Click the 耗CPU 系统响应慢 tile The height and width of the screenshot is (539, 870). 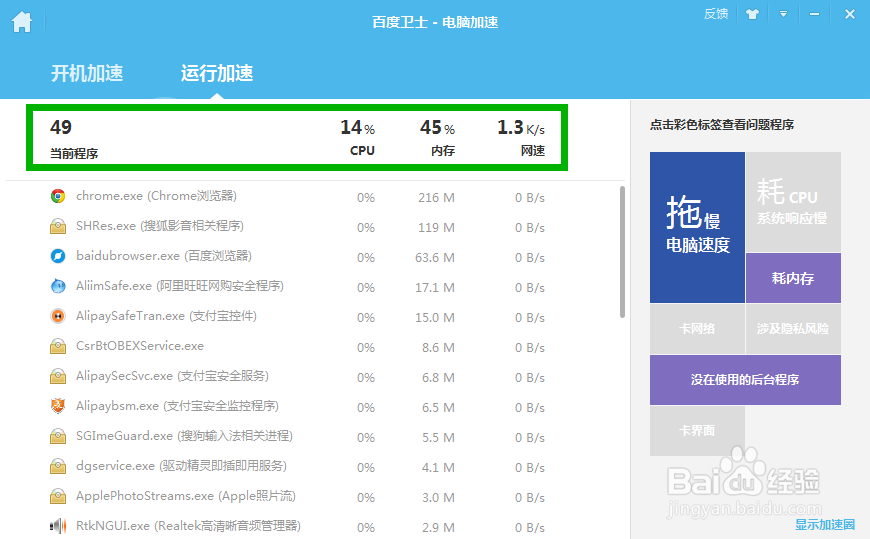coord(793,202)
